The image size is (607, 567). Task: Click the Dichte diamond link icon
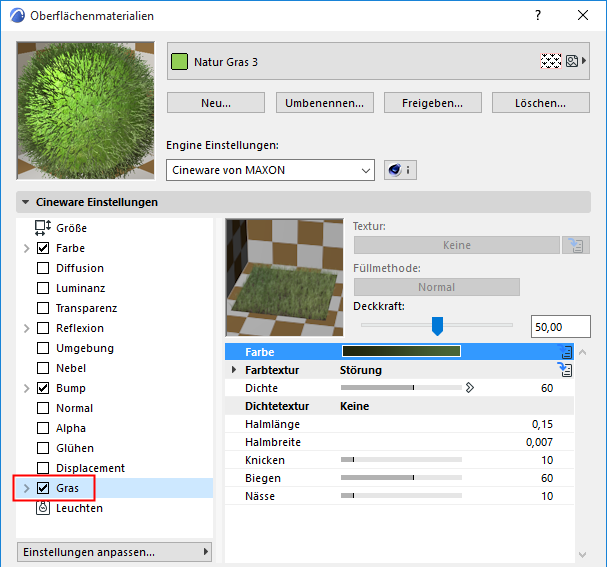(x=470, y=387)
